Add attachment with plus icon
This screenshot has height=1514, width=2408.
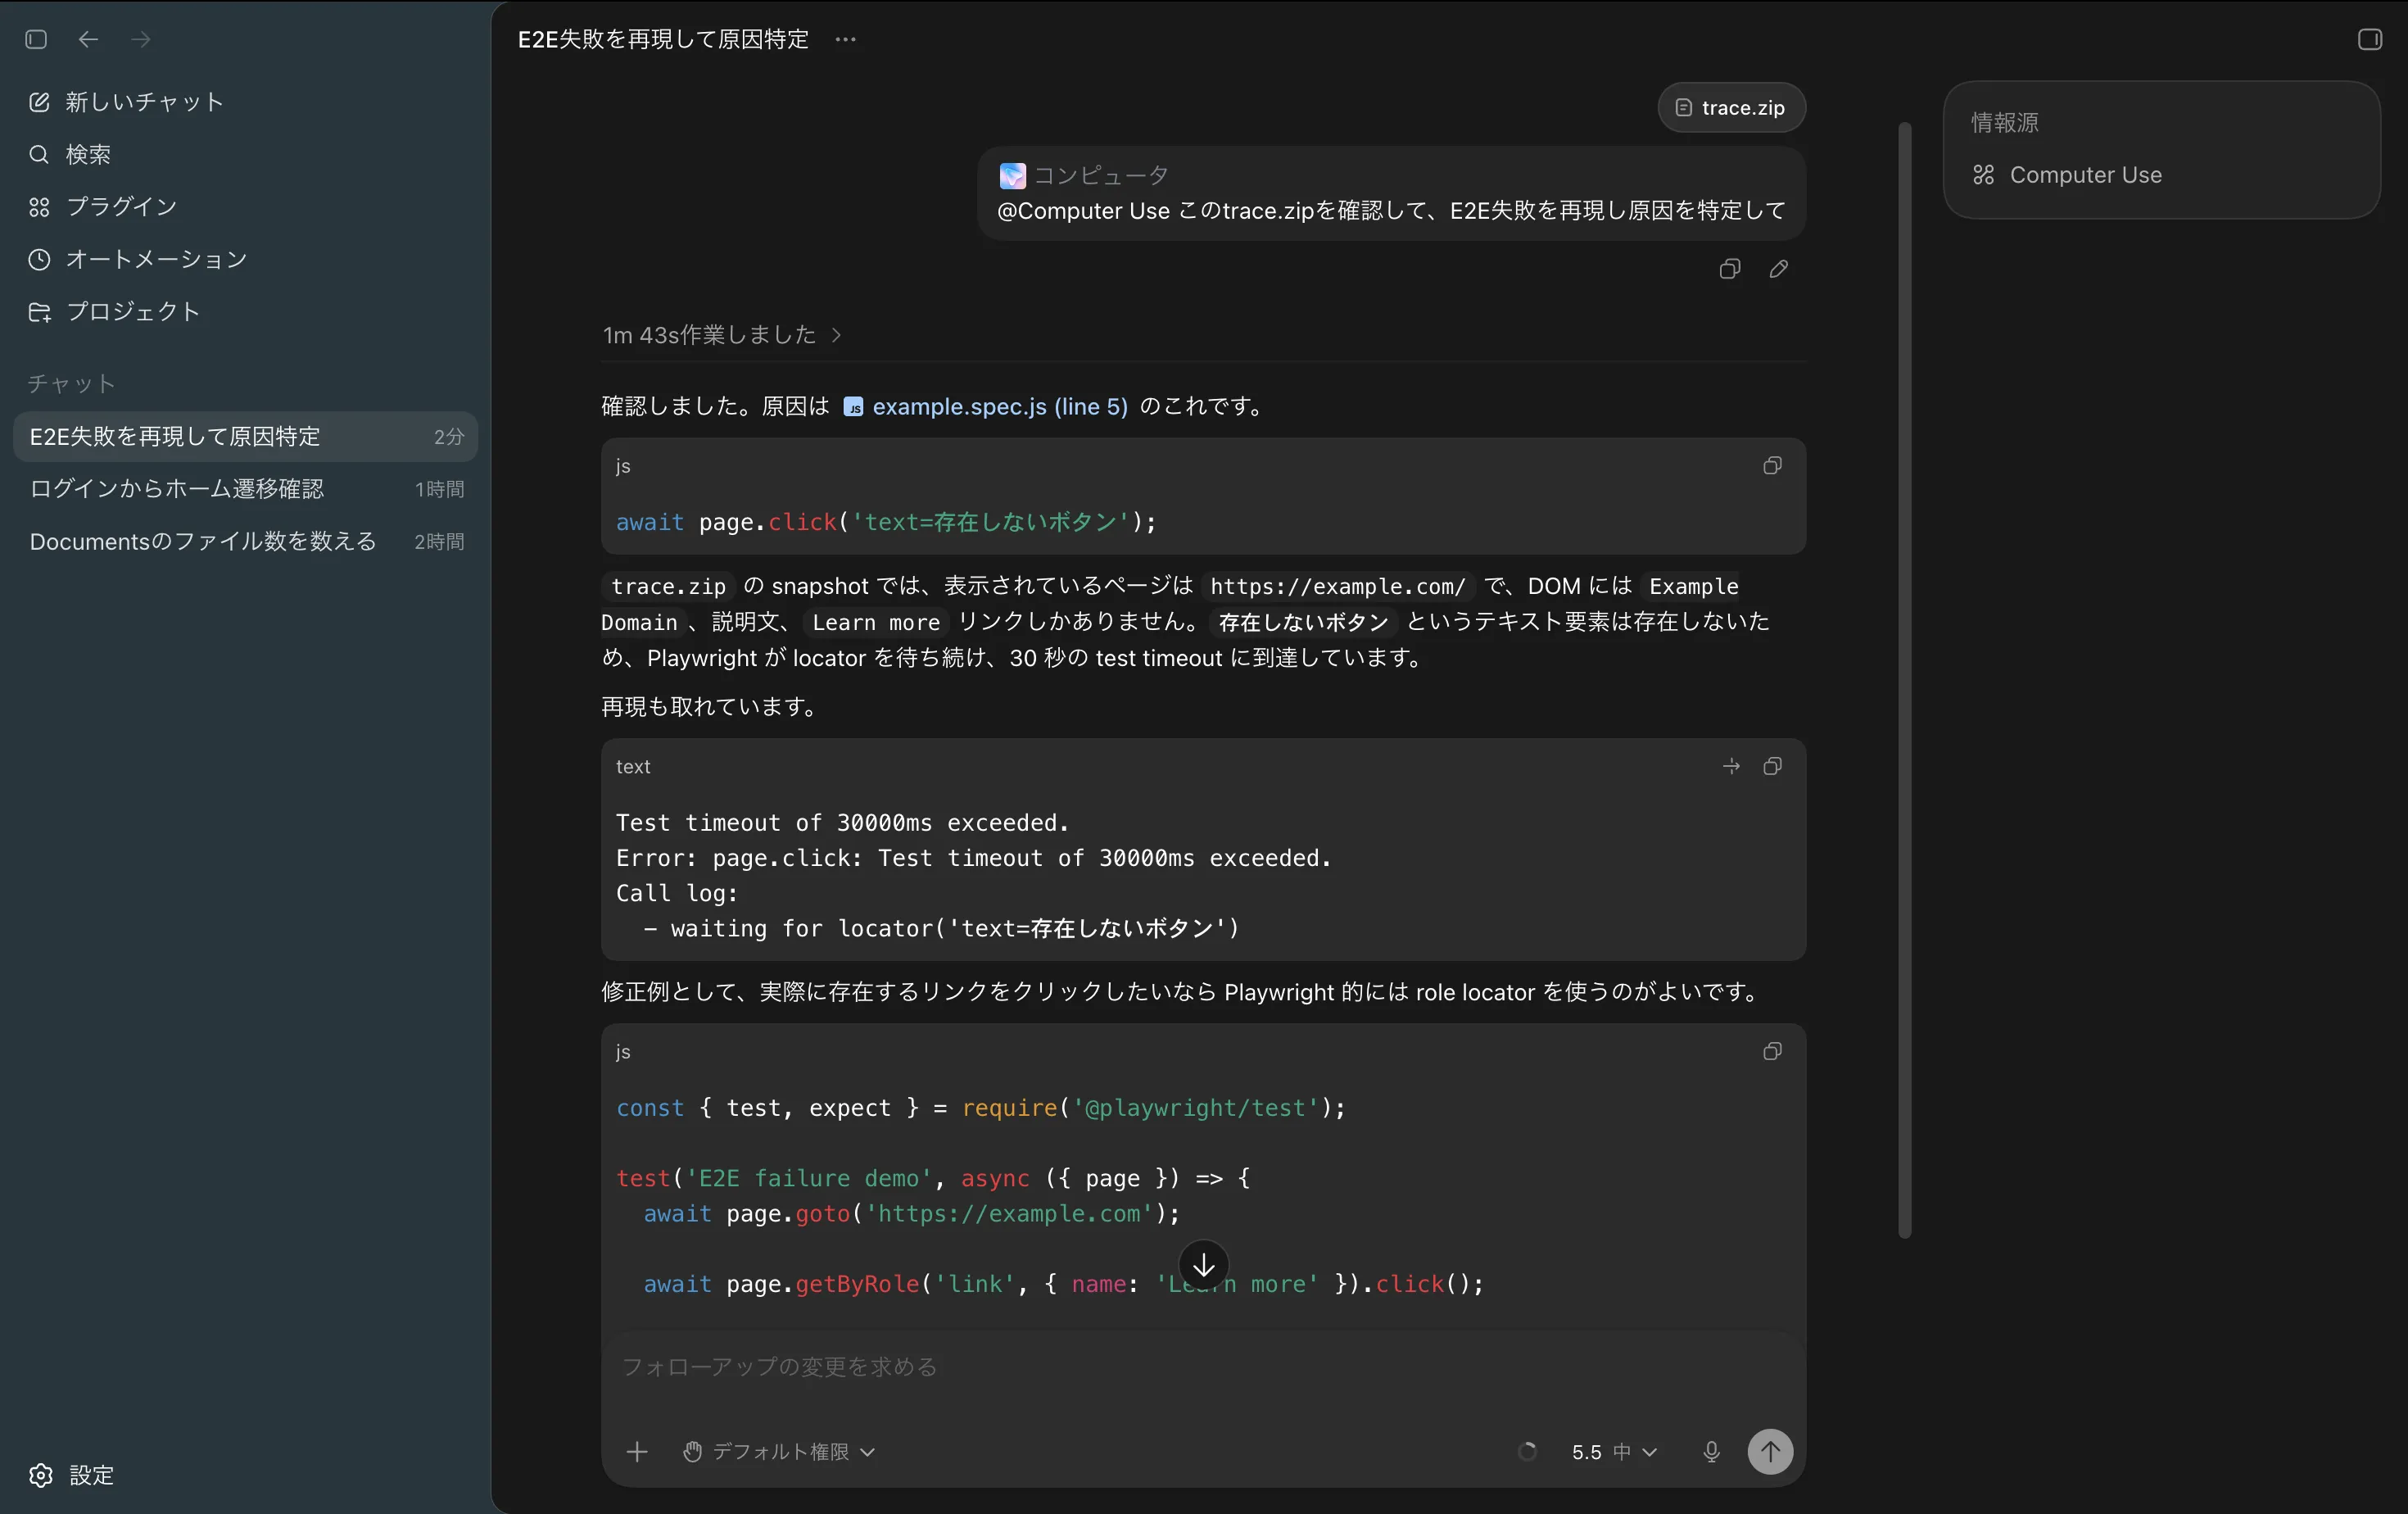pyautogui.click(x=637, y=1451)
